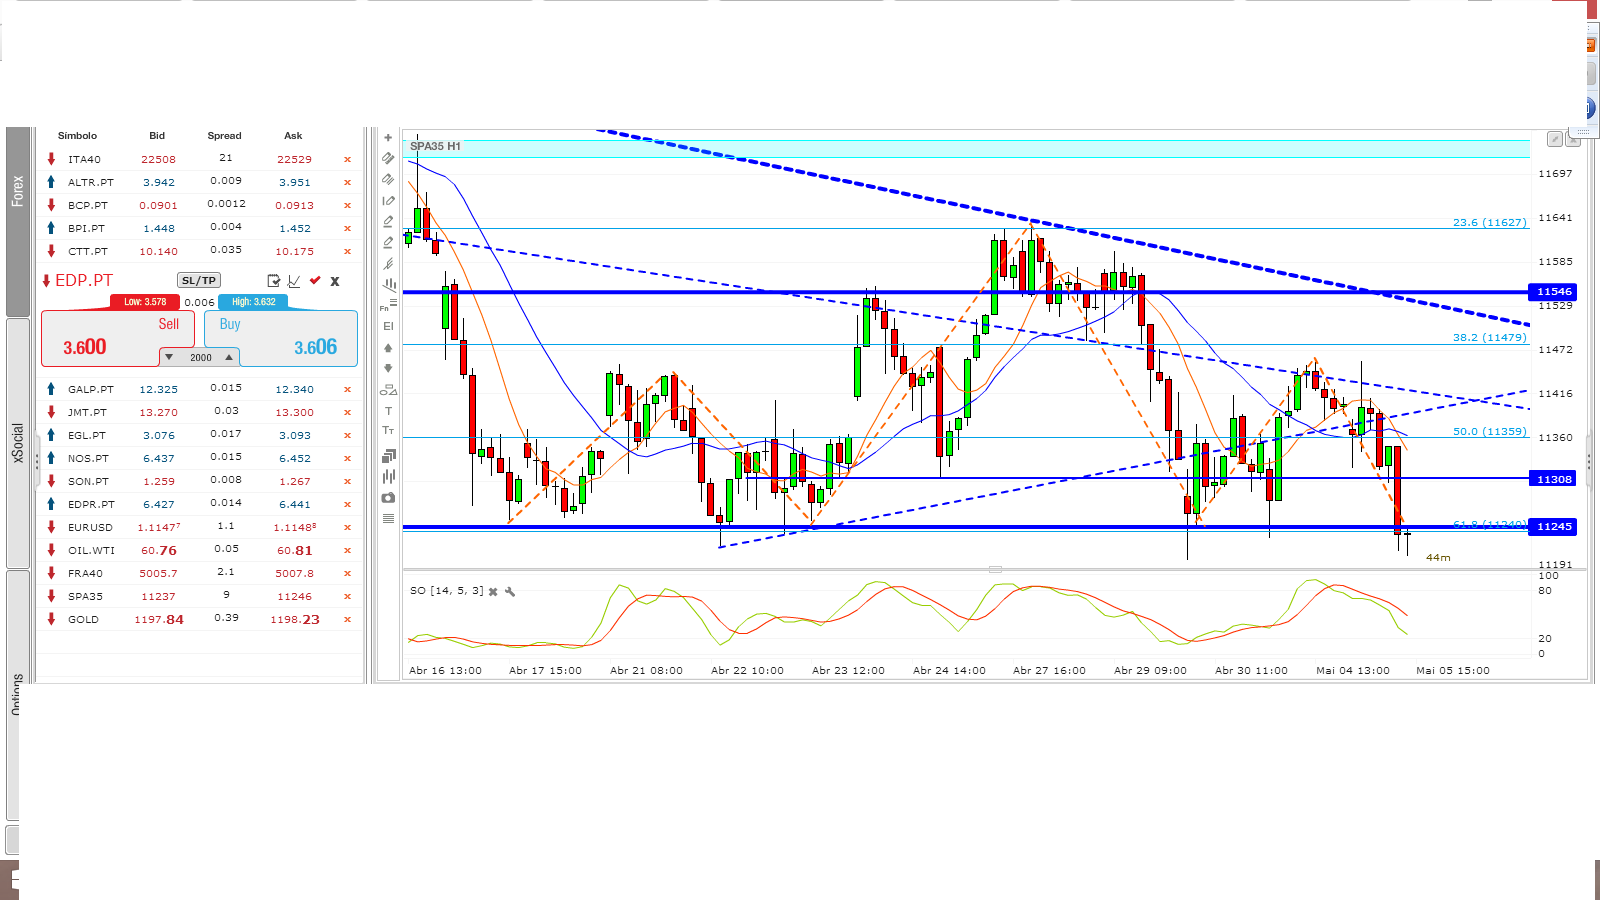Close the EDP.PT trade panel
Image resolution: width=1600 pixels, height=900 pixels.
click(335, 281)
